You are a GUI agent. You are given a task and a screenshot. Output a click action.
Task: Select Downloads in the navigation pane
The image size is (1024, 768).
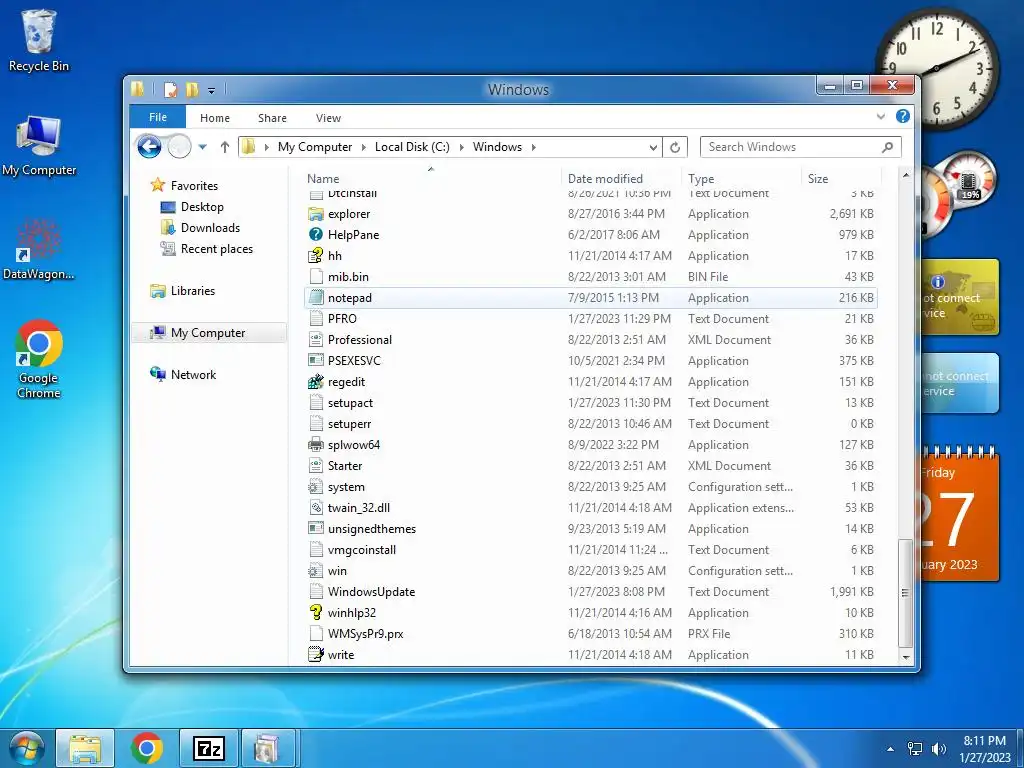coord(210,228)
